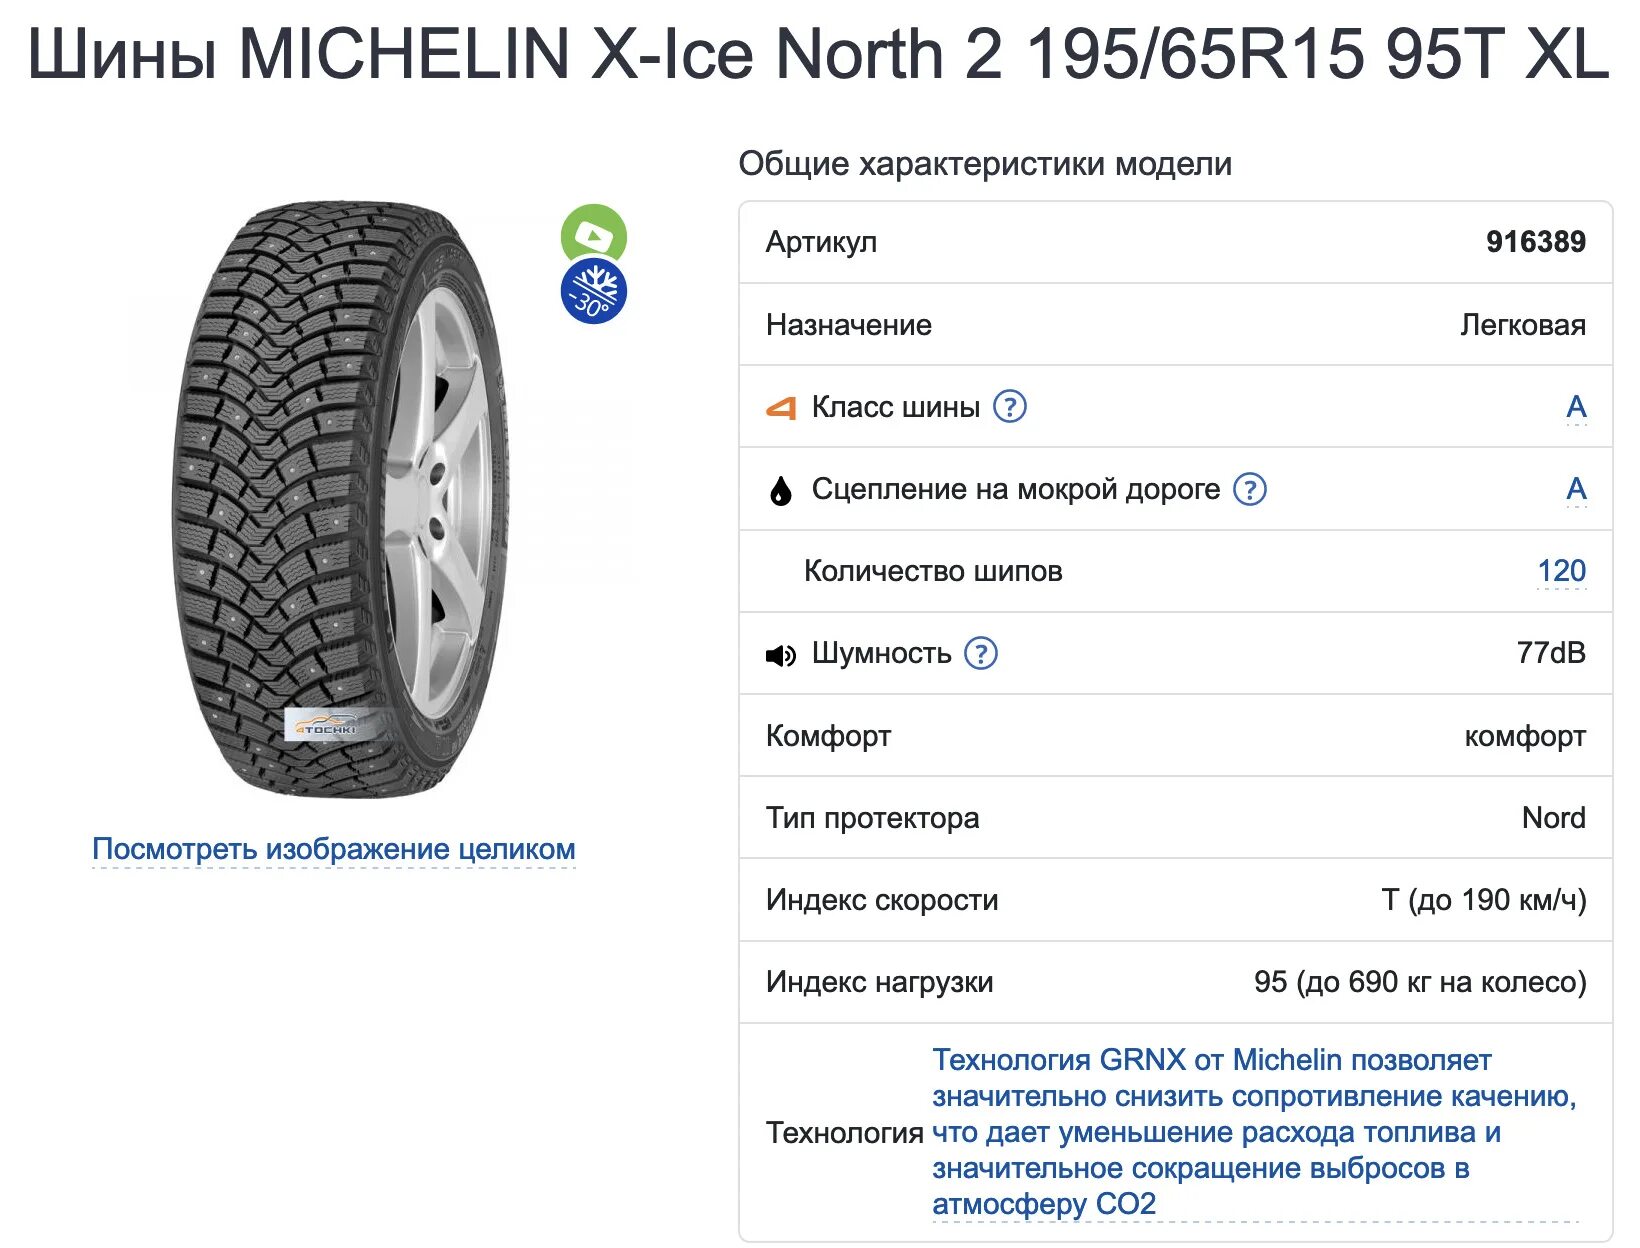
Task: Click the Класс шины value A
Action: click(1576, 407)
